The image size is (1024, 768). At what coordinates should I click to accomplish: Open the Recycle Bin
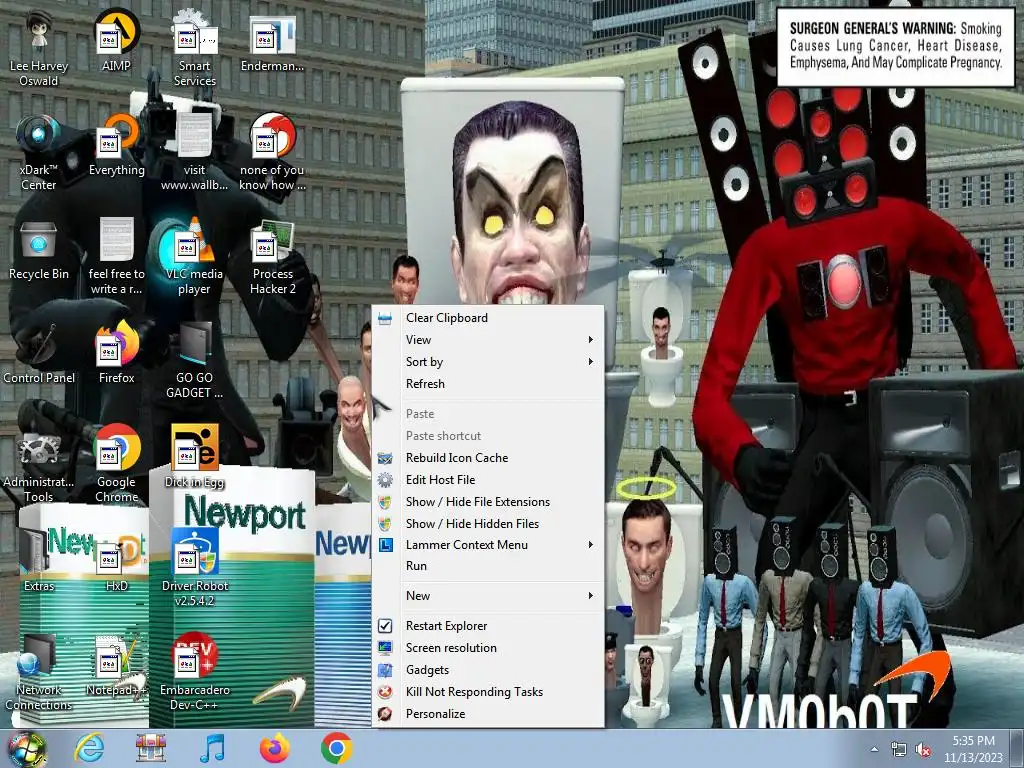point(39,251)
